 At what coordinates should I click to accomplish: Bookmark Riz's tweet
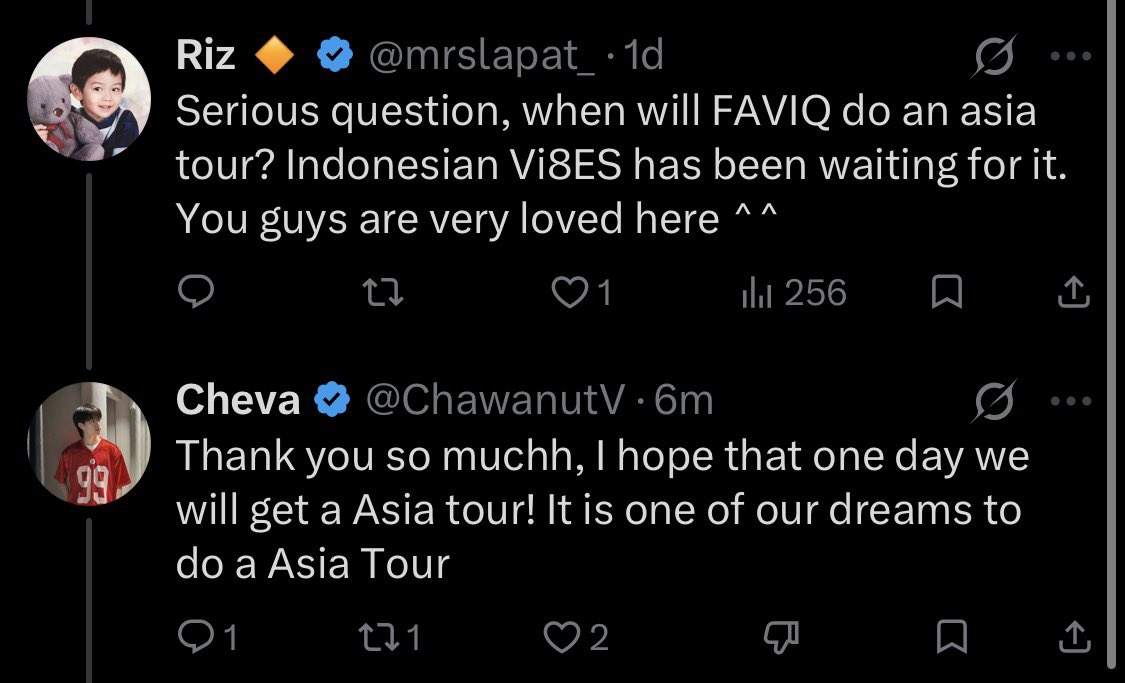(946, 293)
